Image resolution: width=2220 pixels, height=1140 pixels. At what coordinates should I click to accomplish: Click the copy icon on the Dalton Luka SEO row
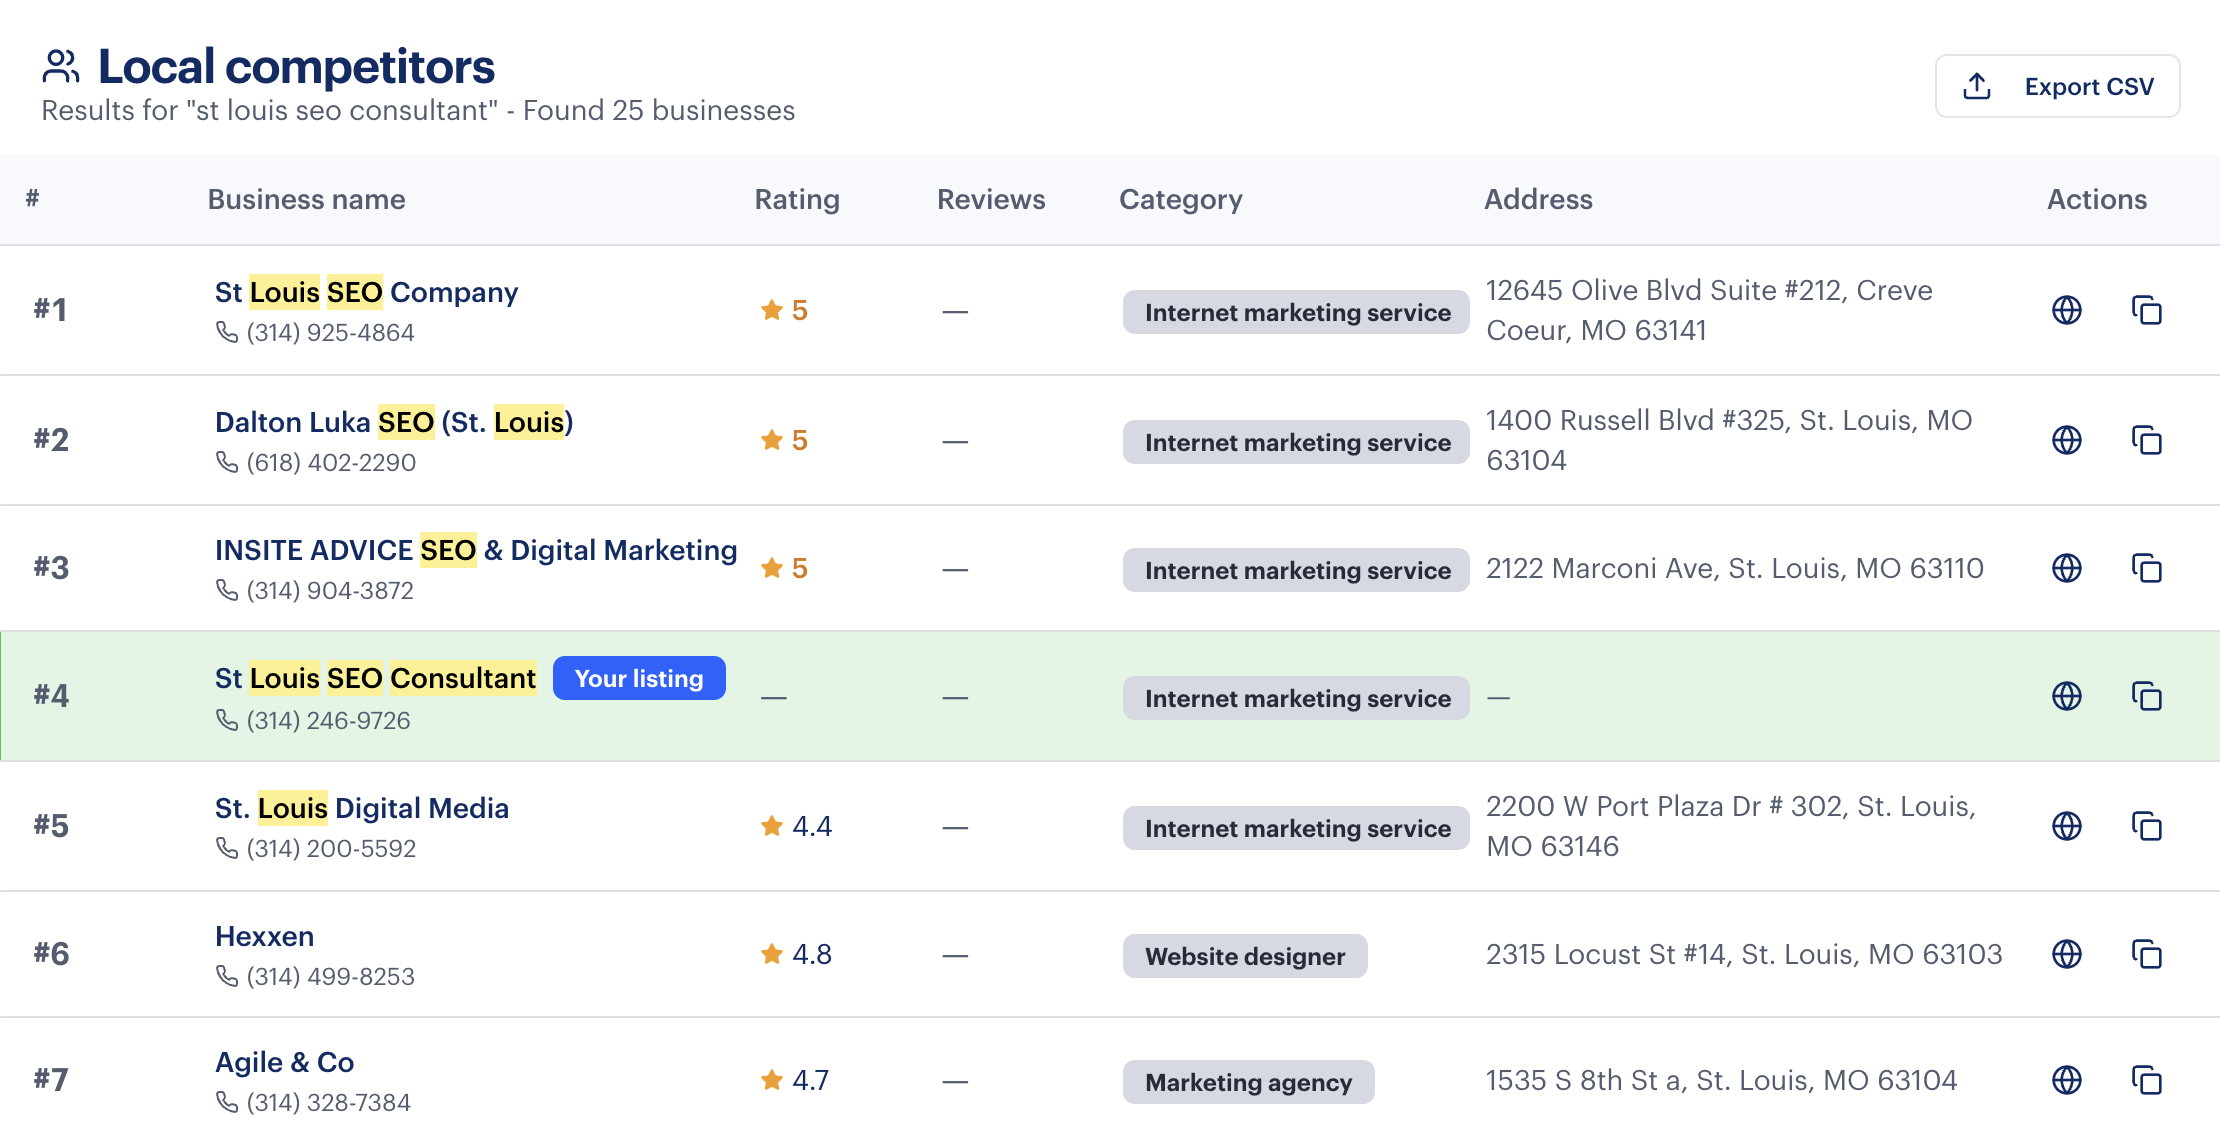tap(2147, 440)
